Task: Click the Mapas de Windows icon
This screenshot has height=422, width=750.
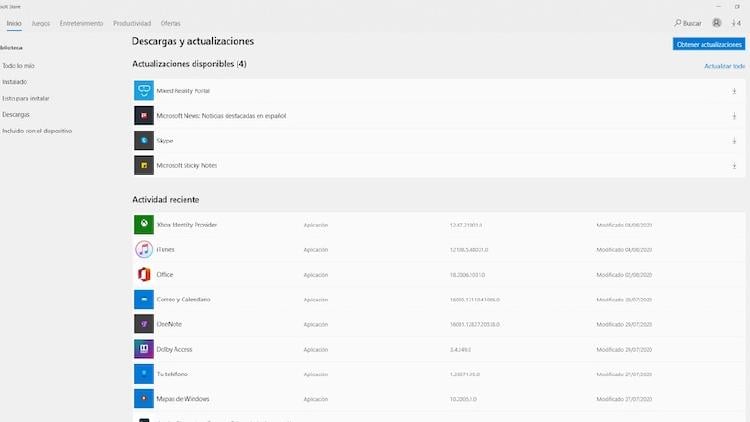Action: coord(143,399)
